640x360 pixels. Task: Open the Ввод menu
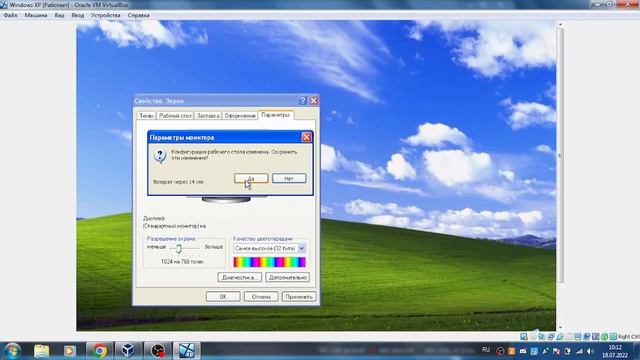pyautogui.click(x=78, y=15)
